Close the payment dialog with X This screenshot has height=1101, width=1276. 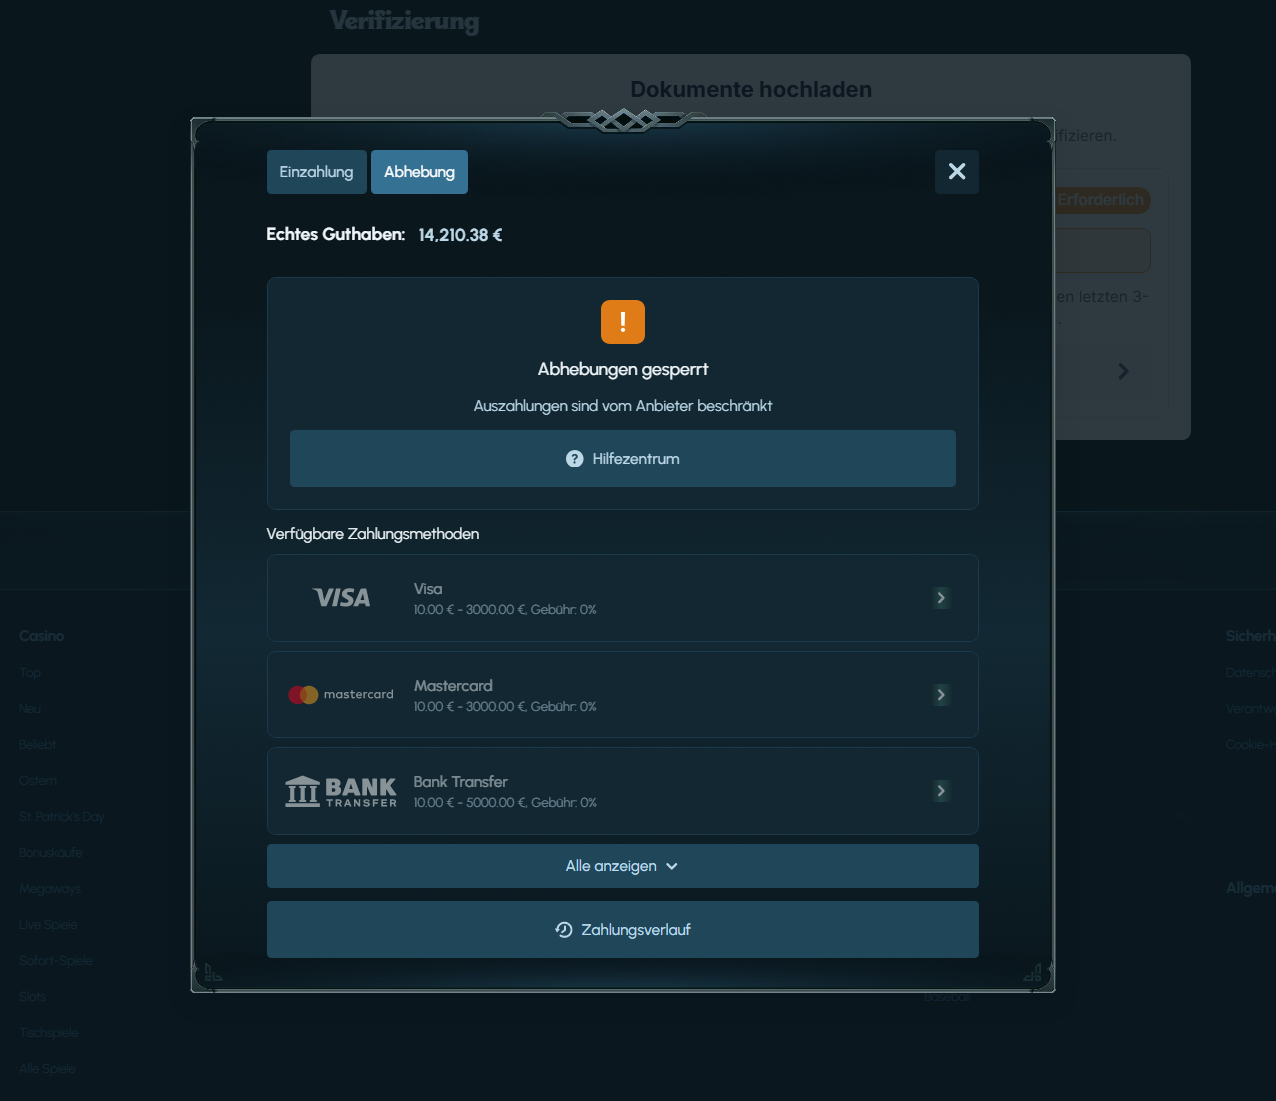[956, 172]
